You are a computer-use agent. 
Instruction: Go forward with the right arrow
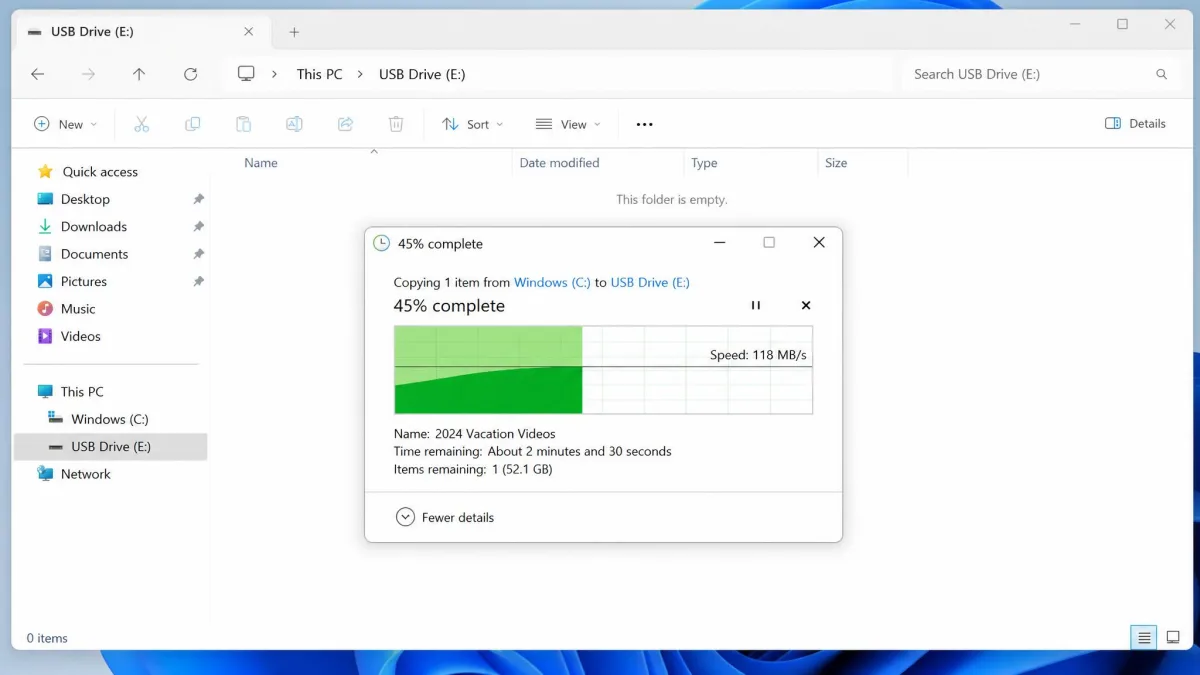tap(88, 74)
